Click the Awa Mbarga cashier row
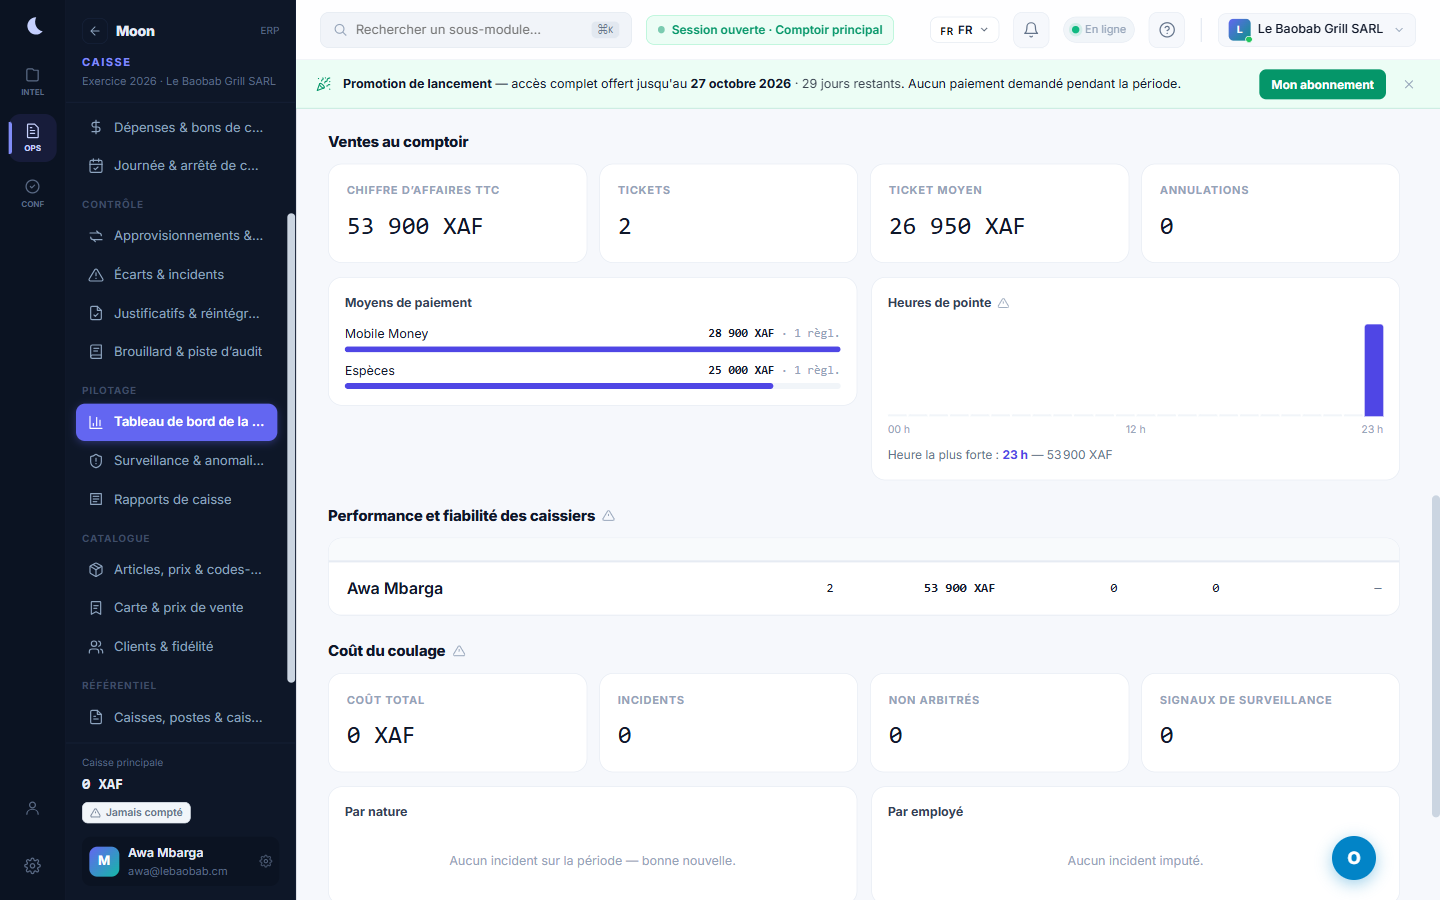 point(864,588)
